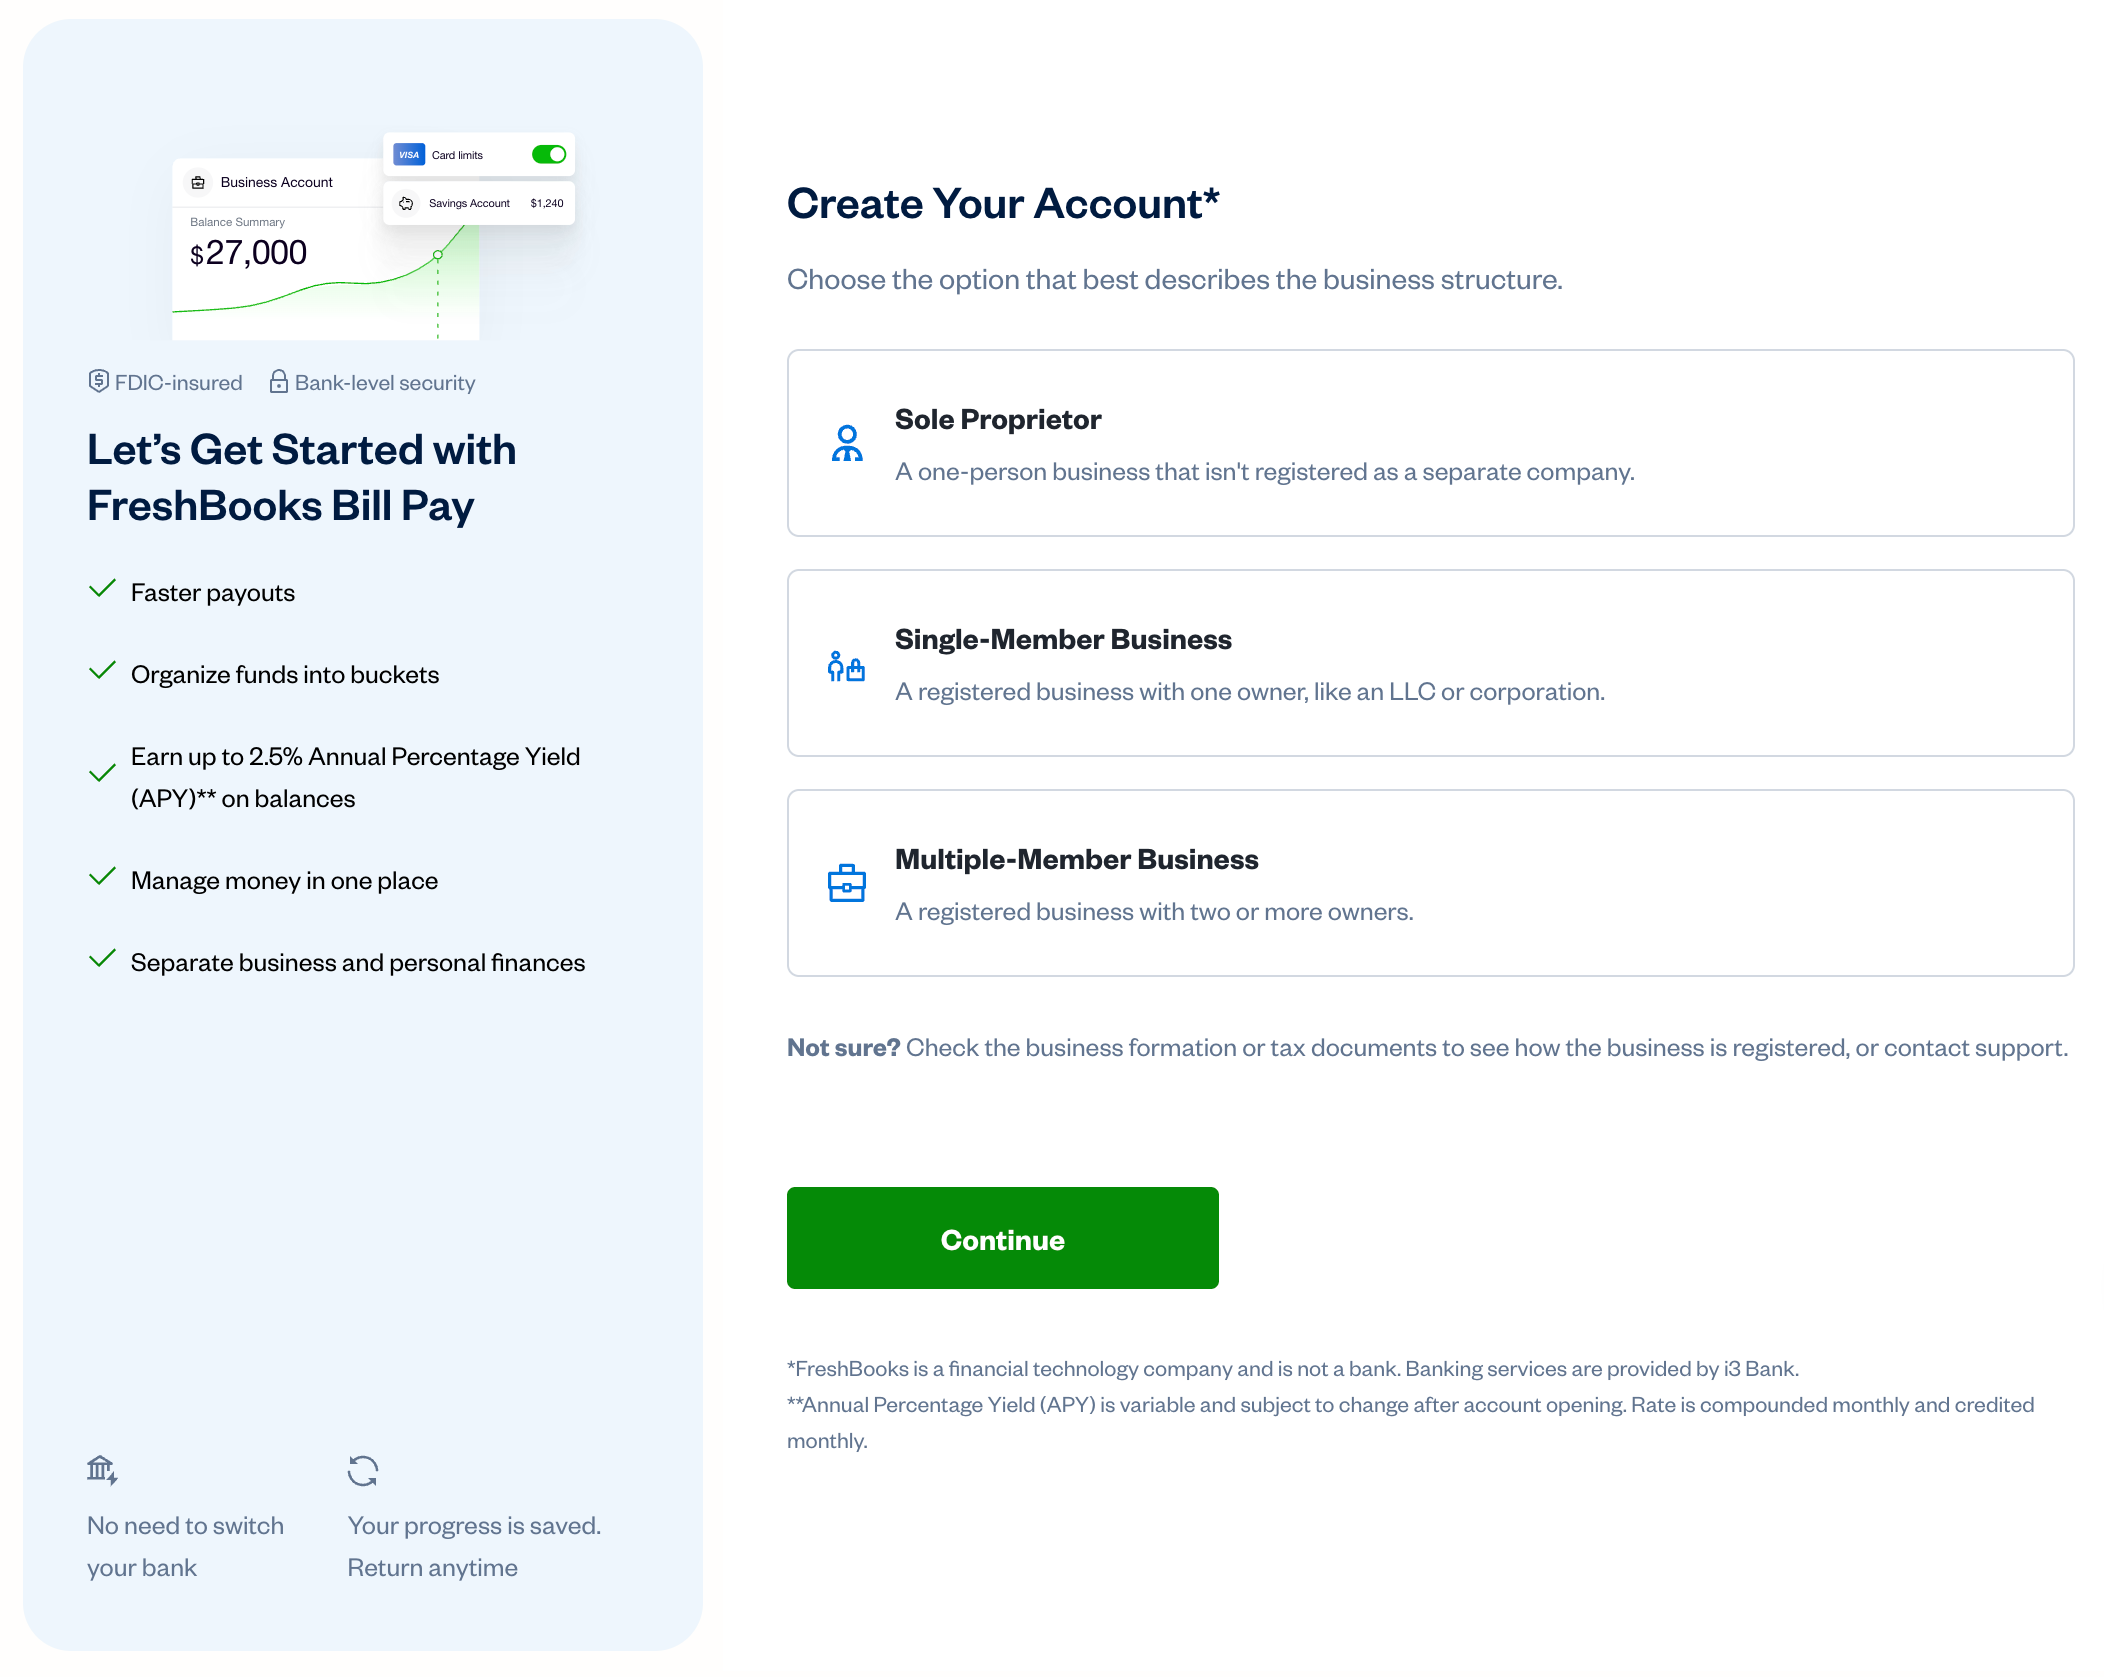2104x1677 pixels.
Task: Click the green Continue button
Action: [1002, 1238]
